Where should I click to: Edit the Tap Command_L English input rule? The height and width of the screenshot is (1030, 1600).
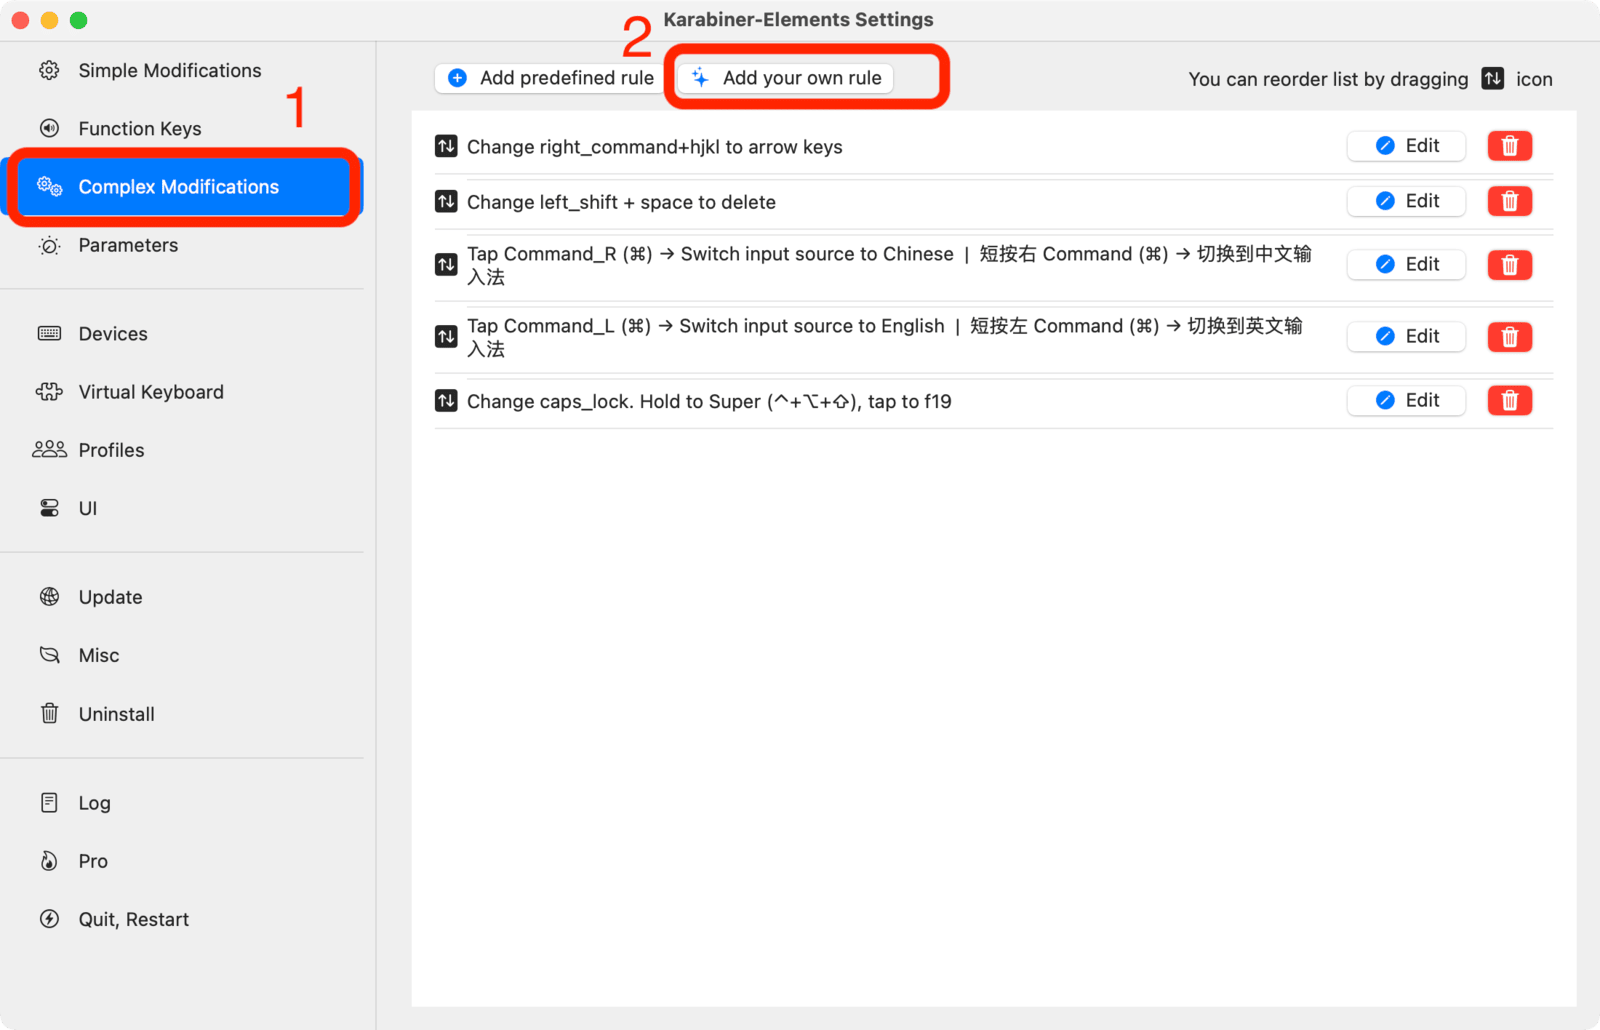[1406, 337]
